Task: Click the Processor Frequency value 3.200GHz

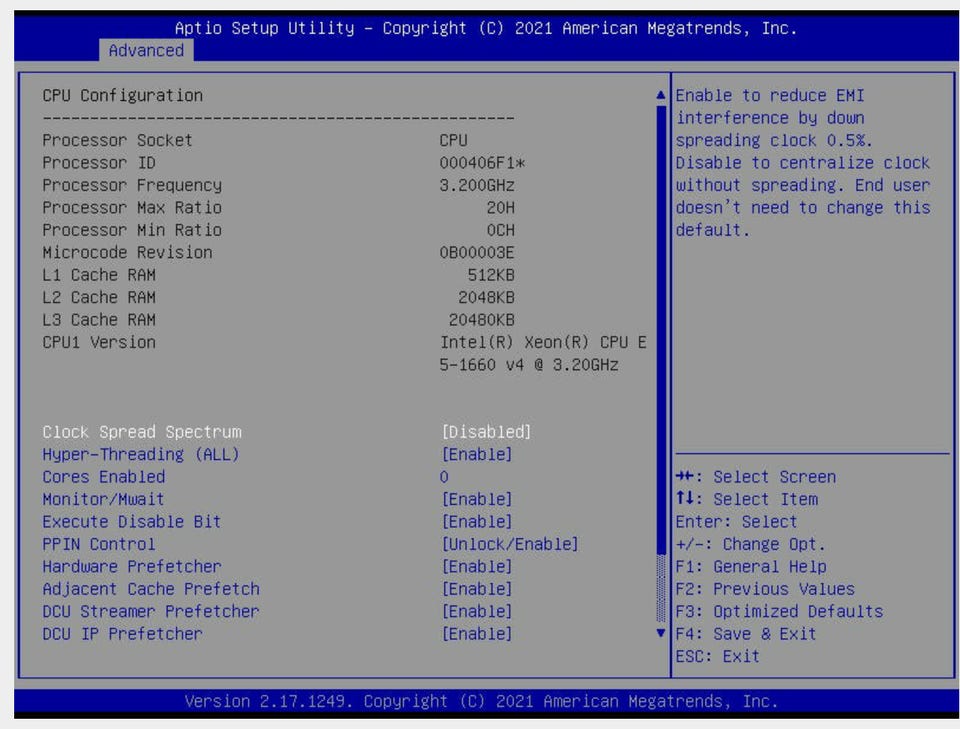Action: [477, 185]
